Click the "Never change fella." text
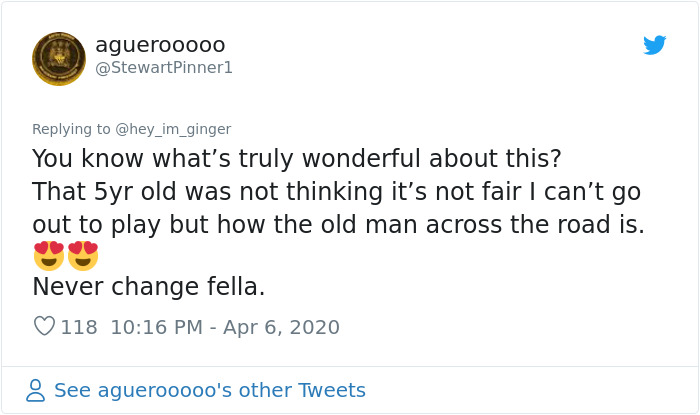This screenshot has width=700, height=415. [x=148, y=287]
